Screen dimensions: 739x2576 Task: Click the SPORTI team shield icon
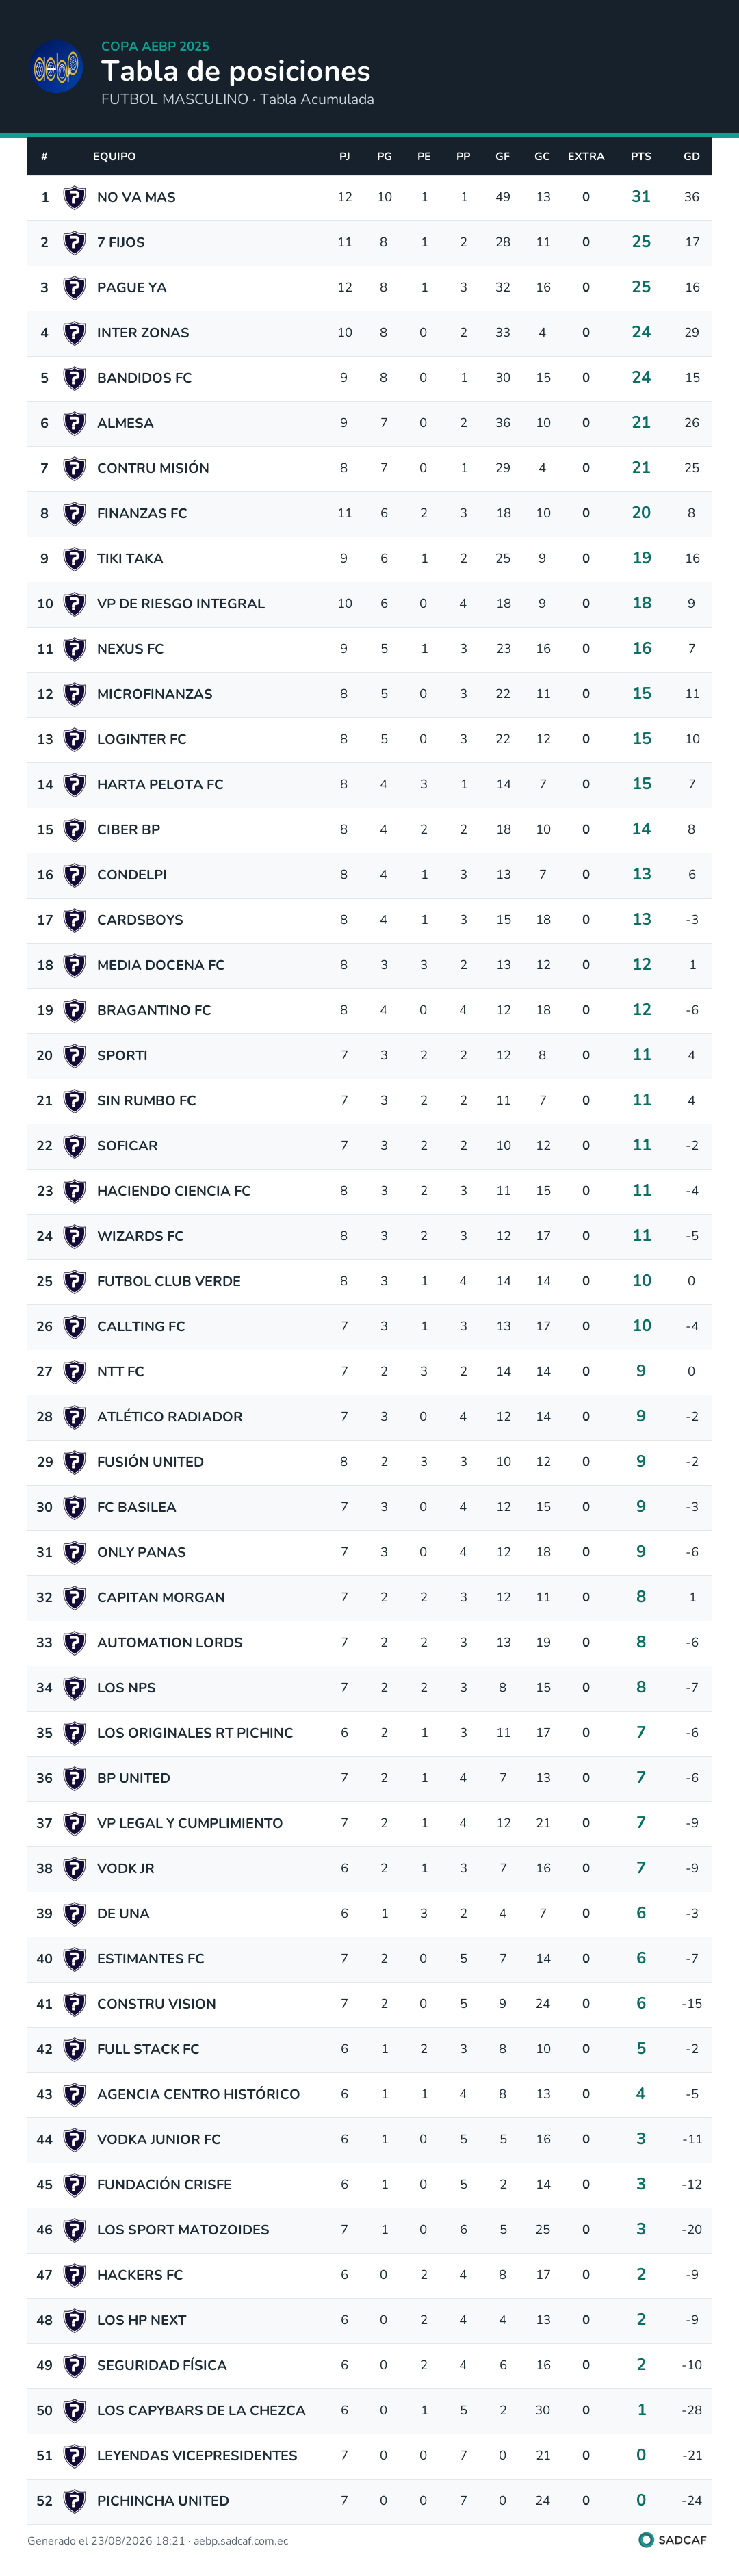point(74,1055)
